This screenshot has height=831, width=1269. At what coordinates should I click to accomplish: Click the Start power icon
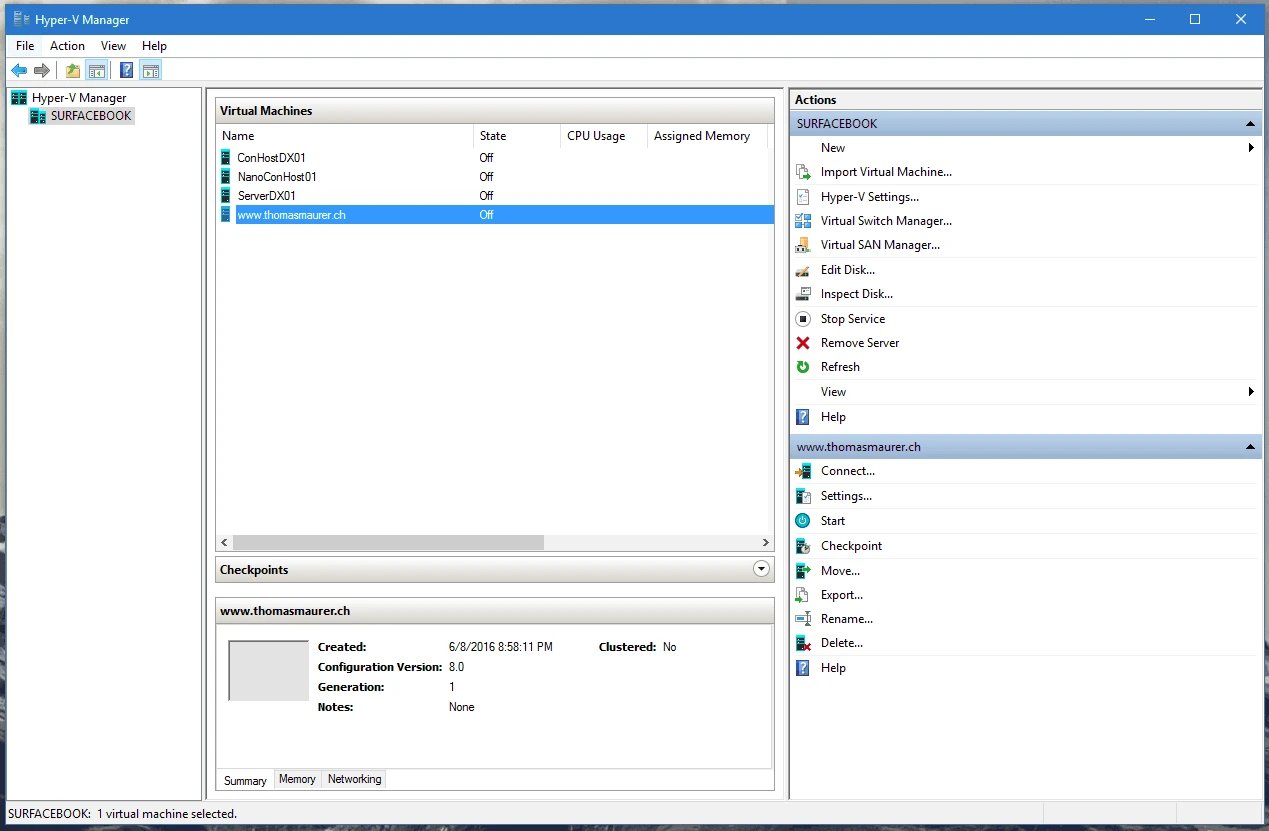pyautogui.click(x=803, y=521)
